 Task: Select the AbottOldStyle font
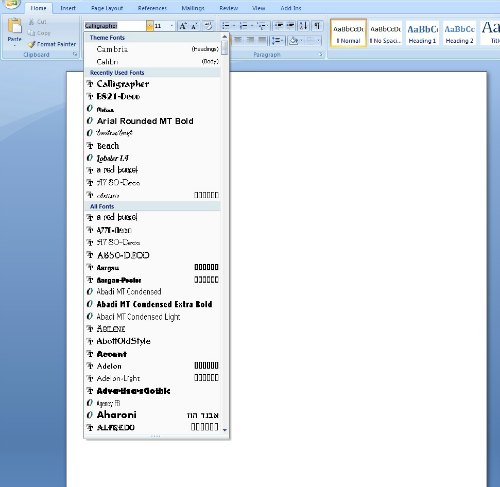point(153,341)
